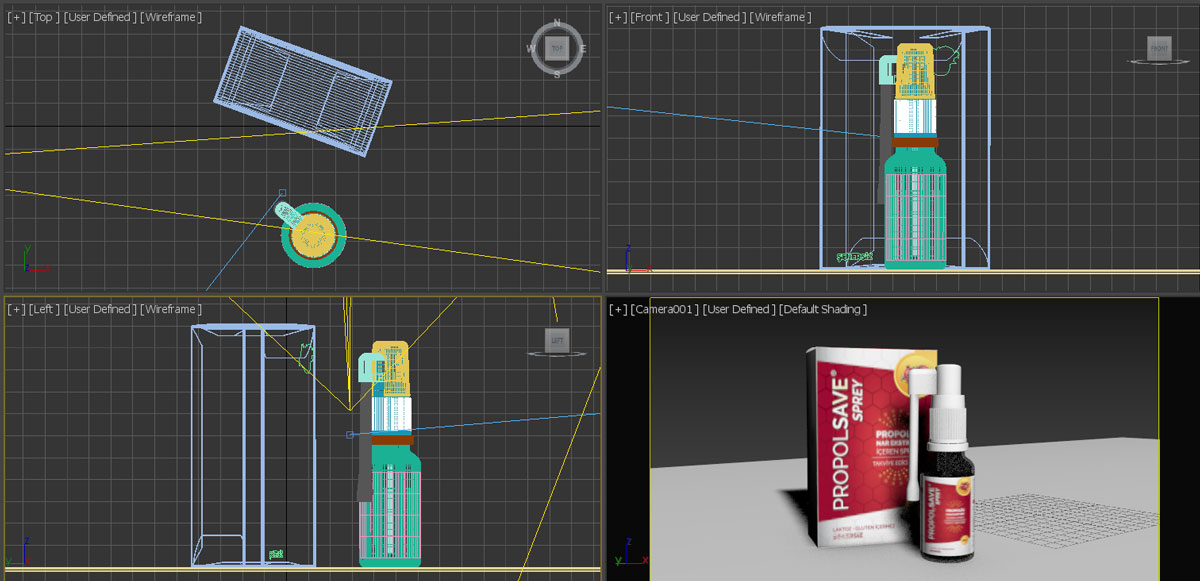Click the LEFT ViewCube in Left viewport

coord(557,341)
